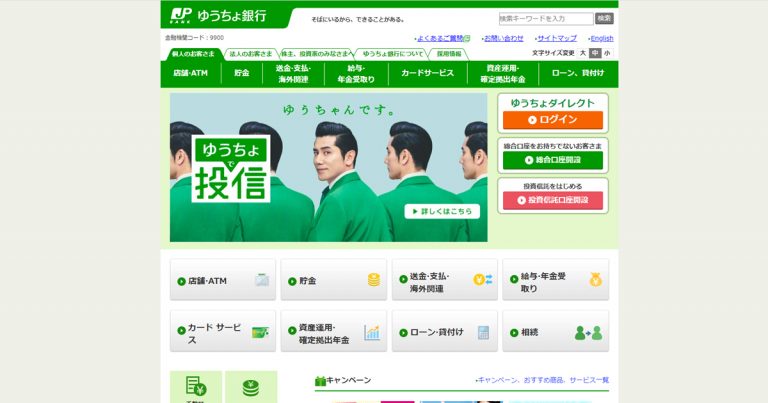Click the gift icon beside キャンペーン heading
Viewport: 768px width, 403px height.
coord(320,380)
